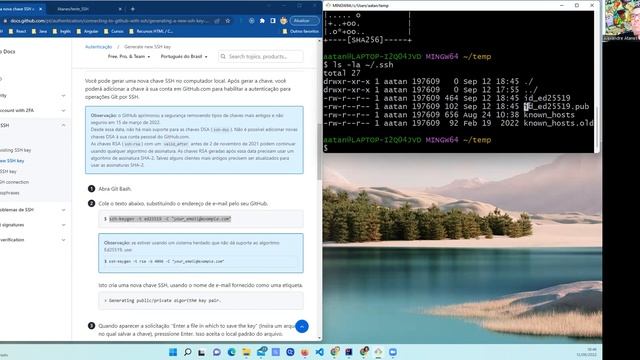Launch Microsoft Edge from taskbar
640x360 pixels.
pyautogui.click(x=231, y=352)
